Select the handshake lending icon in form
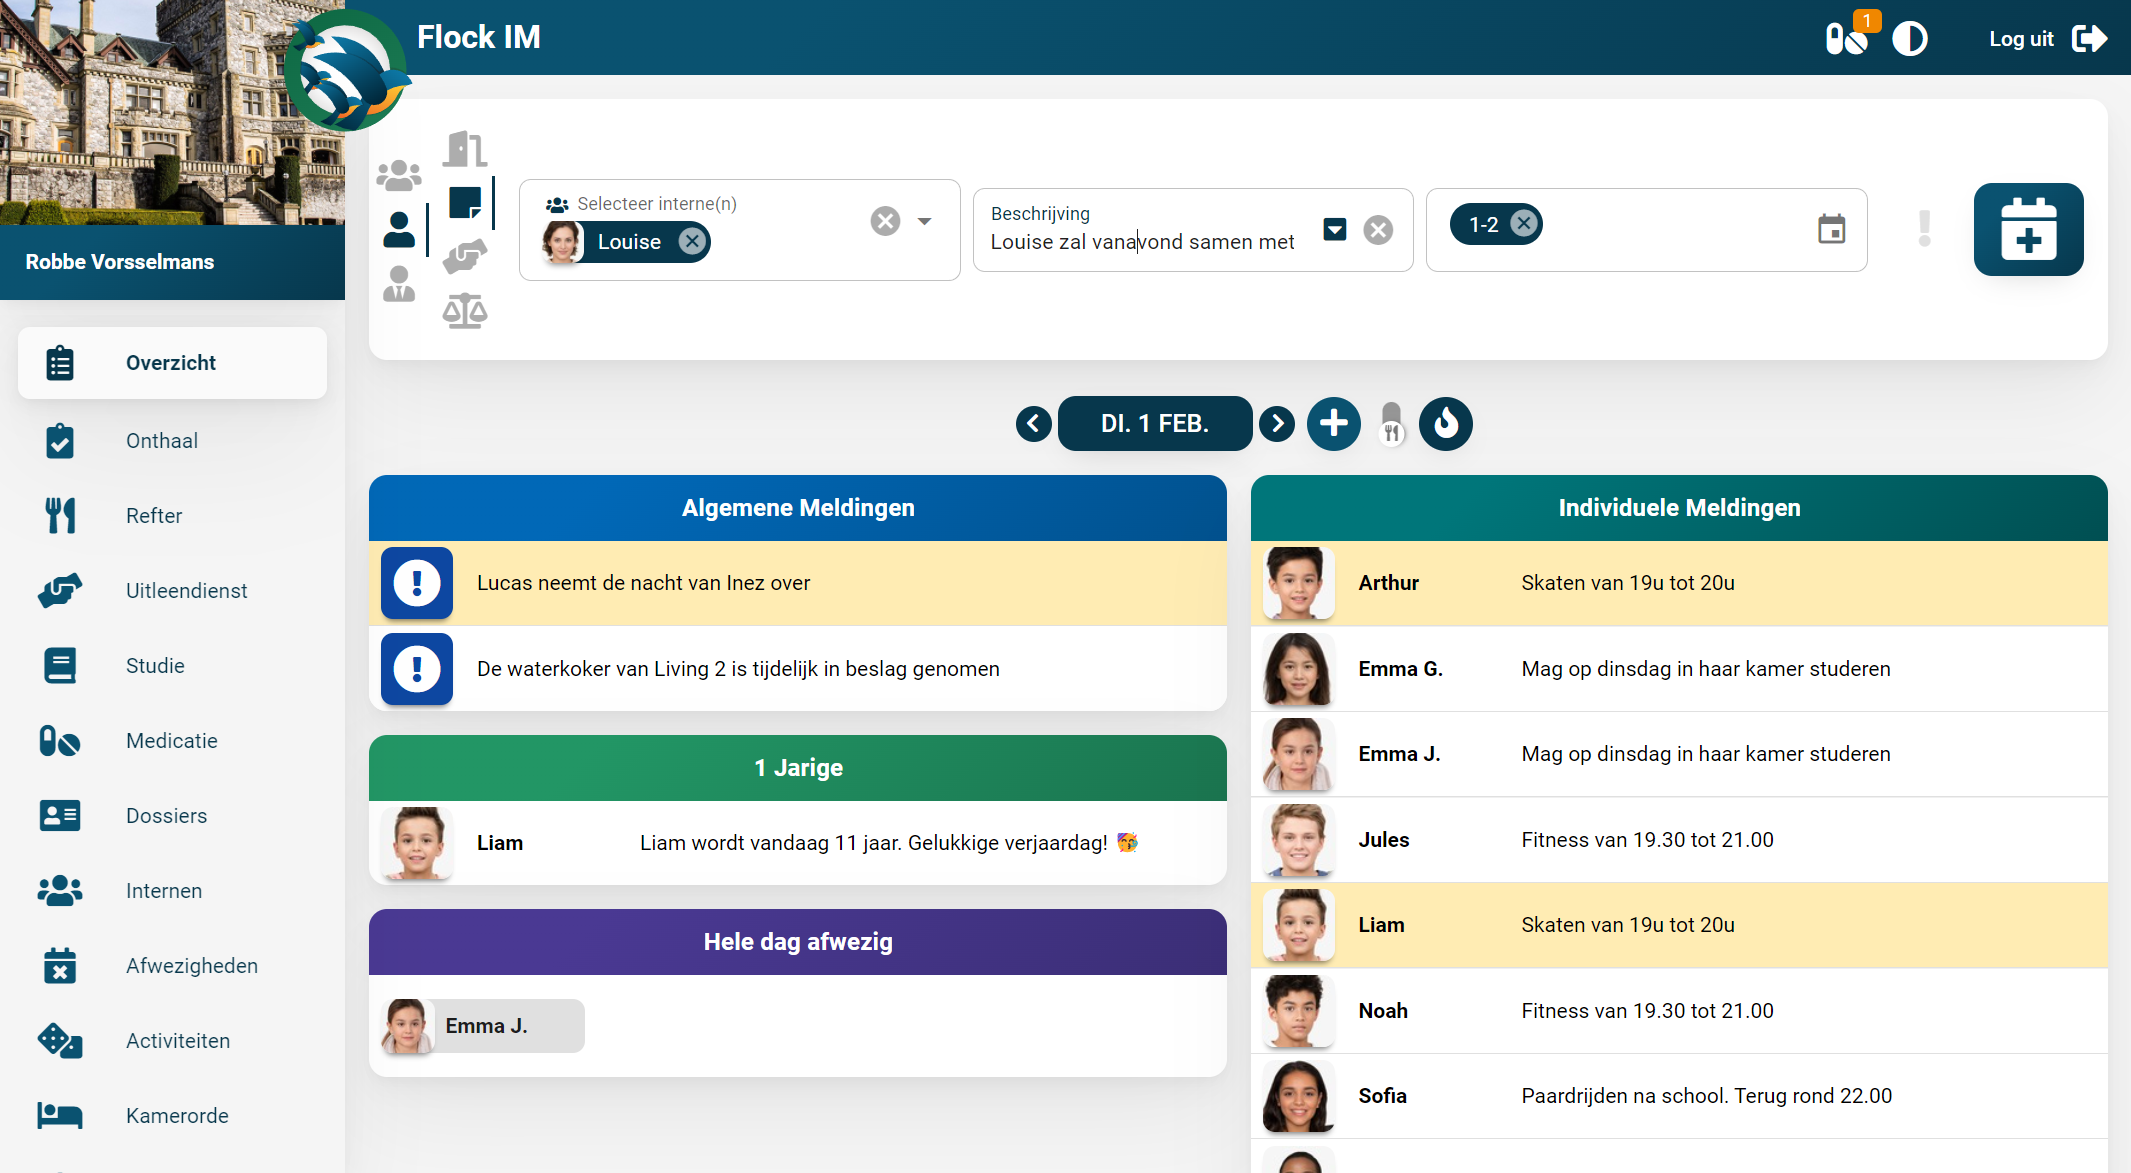Image resolution: width=2131 pixels, height=1173 pixels. click(x=465, y=256)
